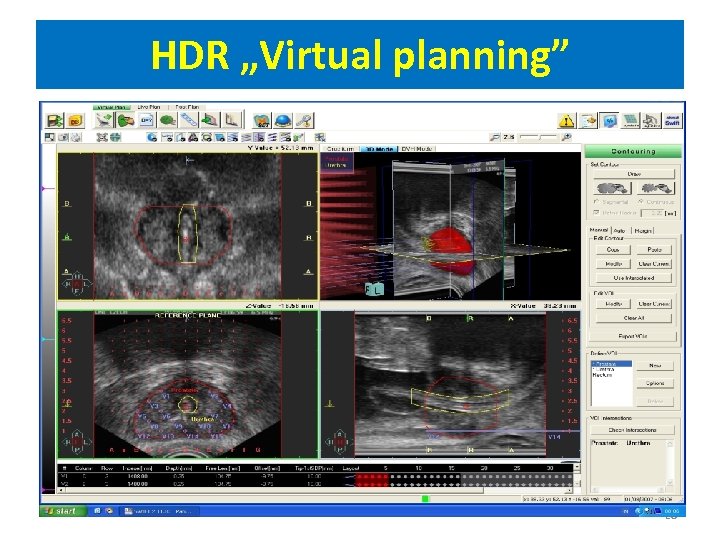
Task: Switch to the Live Plan tab
Action: 149,107
